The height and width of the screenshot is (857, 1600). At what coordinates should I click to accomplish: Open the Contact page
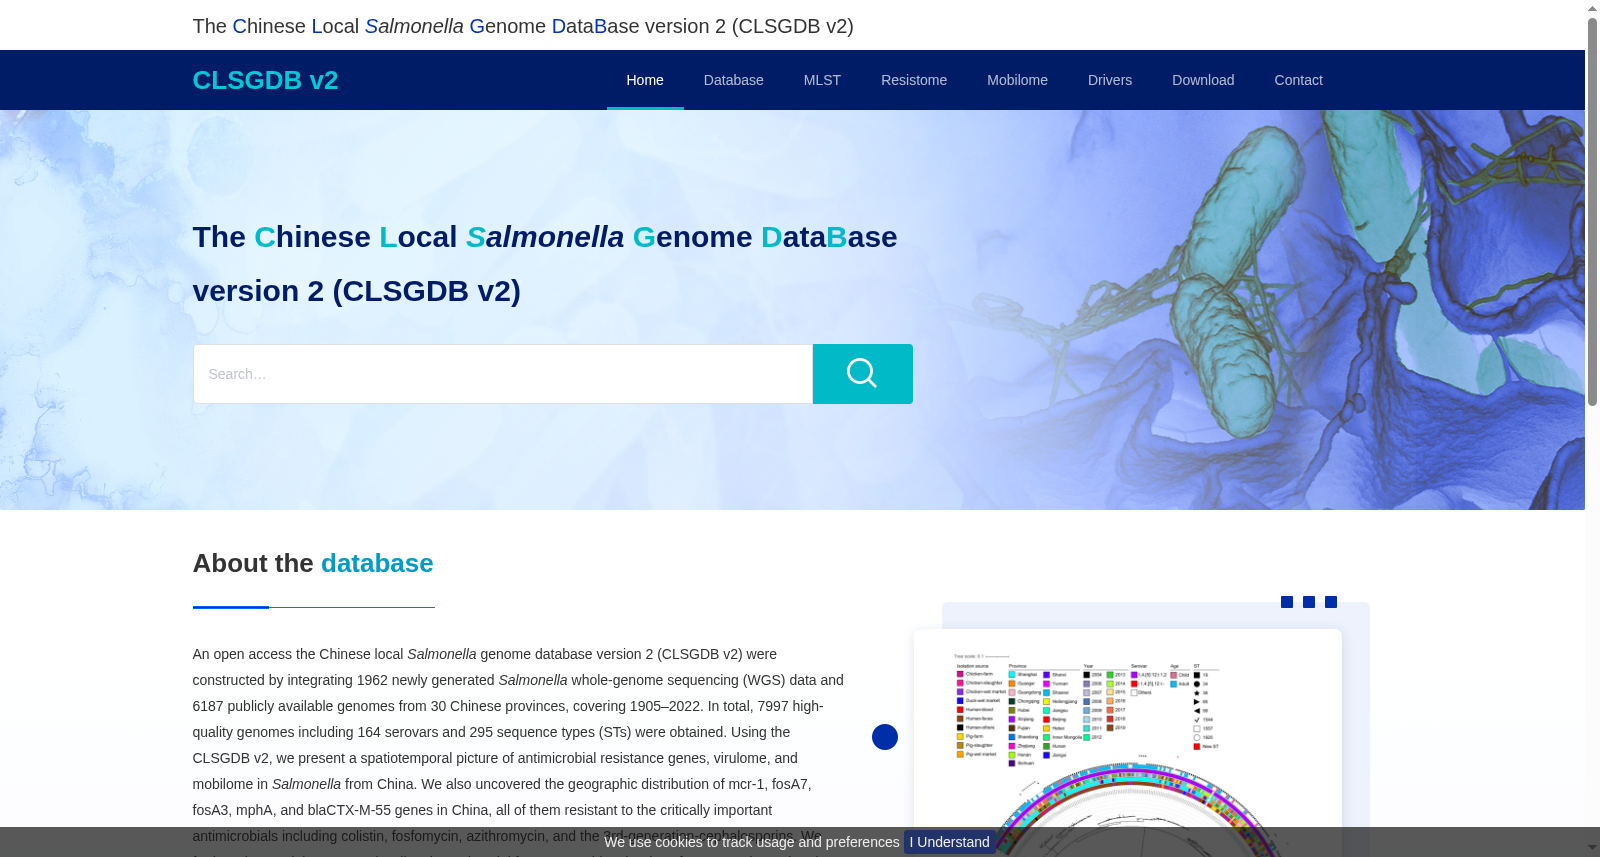click(1298, 80)
